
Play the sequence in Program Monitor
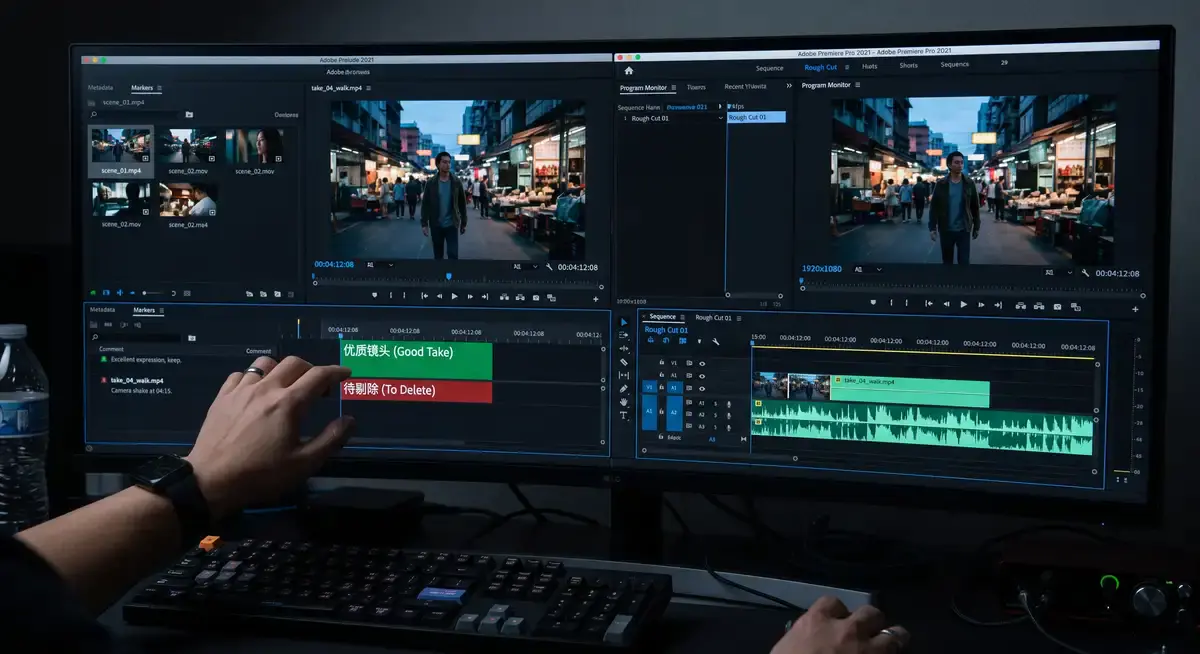pyautogui.click(x=964, y=304)
